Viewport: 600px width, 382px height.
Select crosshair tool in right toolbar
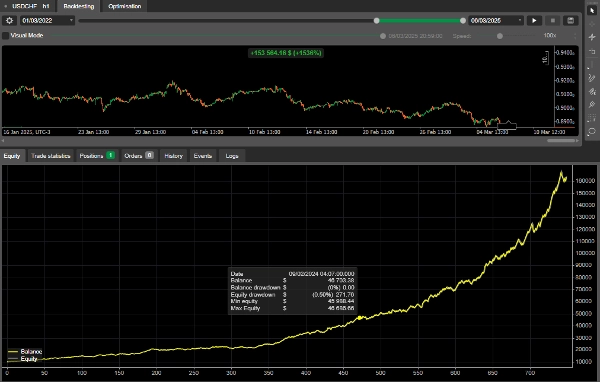coord(592,24)
